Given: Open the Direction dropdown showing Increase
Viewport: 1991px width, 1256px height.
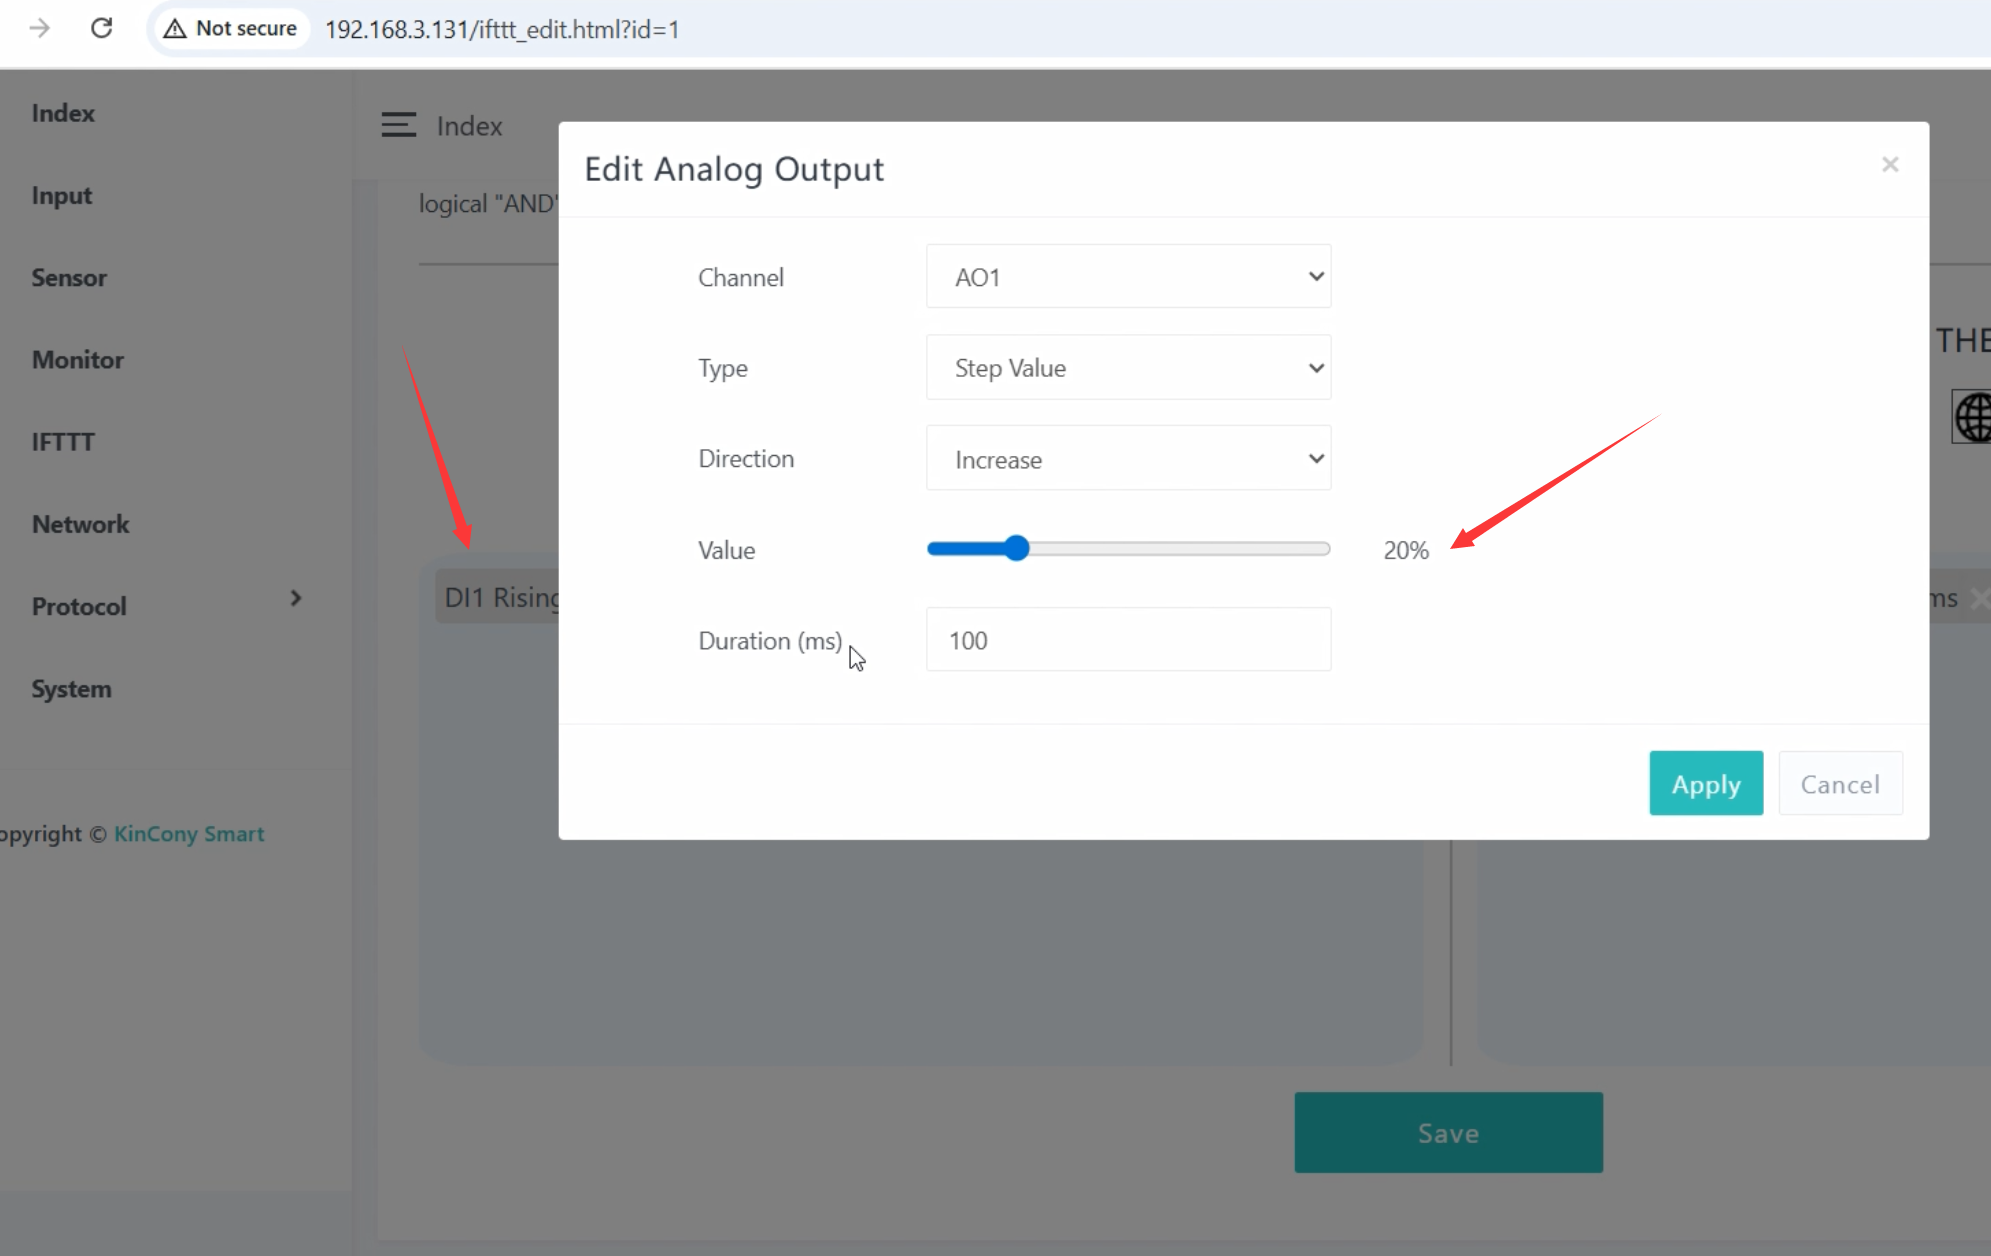Looking at the screenshot, I should pyautogui.click(x=1128, y=459).
